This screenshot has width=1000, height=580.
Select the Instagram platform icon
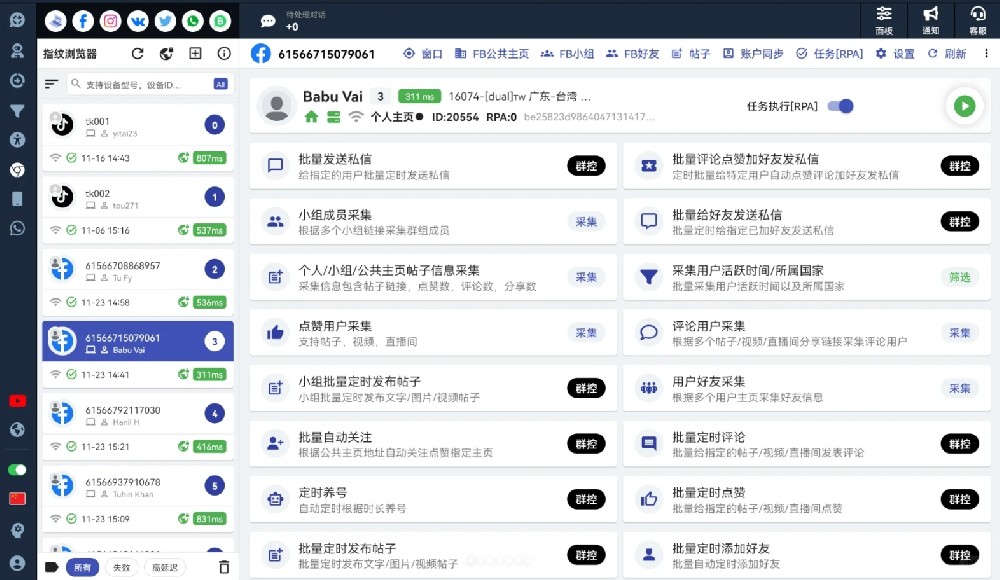110,21
